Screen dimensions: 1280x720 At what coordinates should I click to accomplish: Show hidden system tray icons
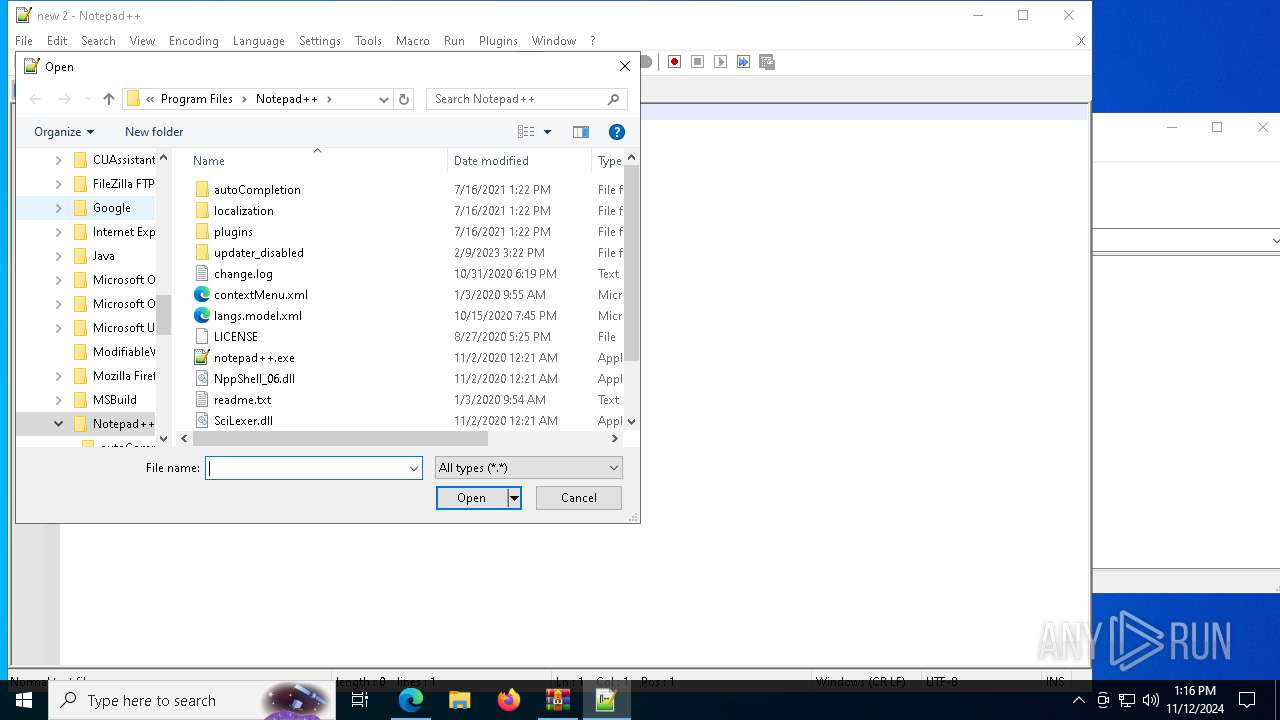[1078, 700]
